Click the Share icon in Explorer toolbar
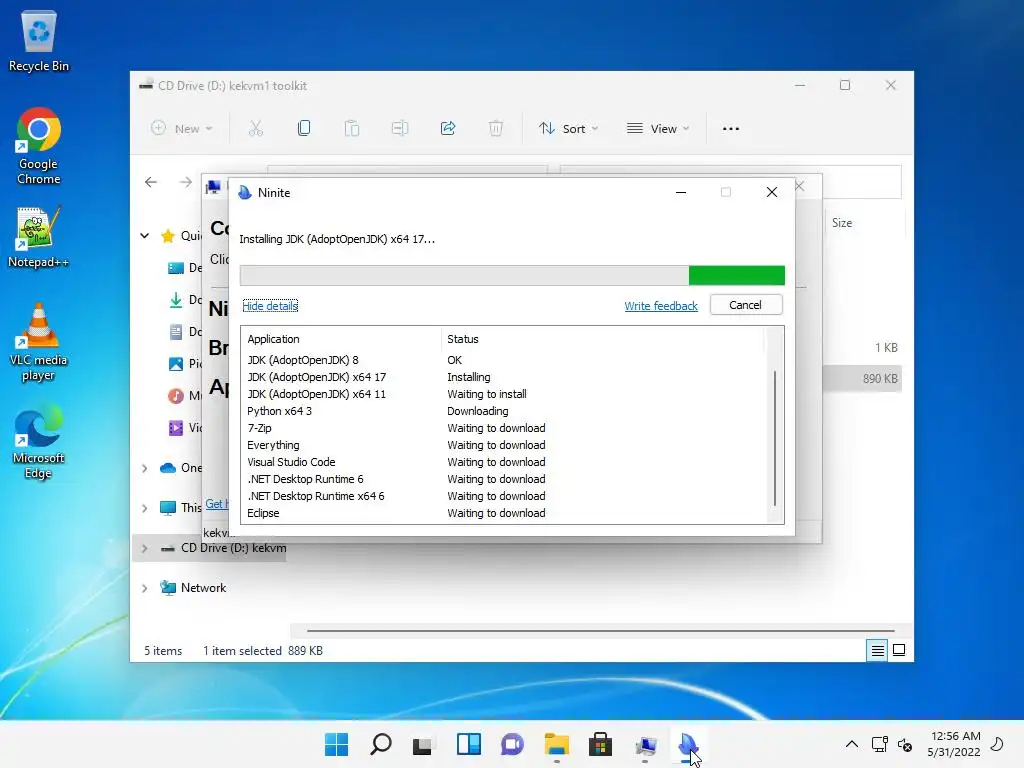The image size is (1024, 768). tap(448, 129)
